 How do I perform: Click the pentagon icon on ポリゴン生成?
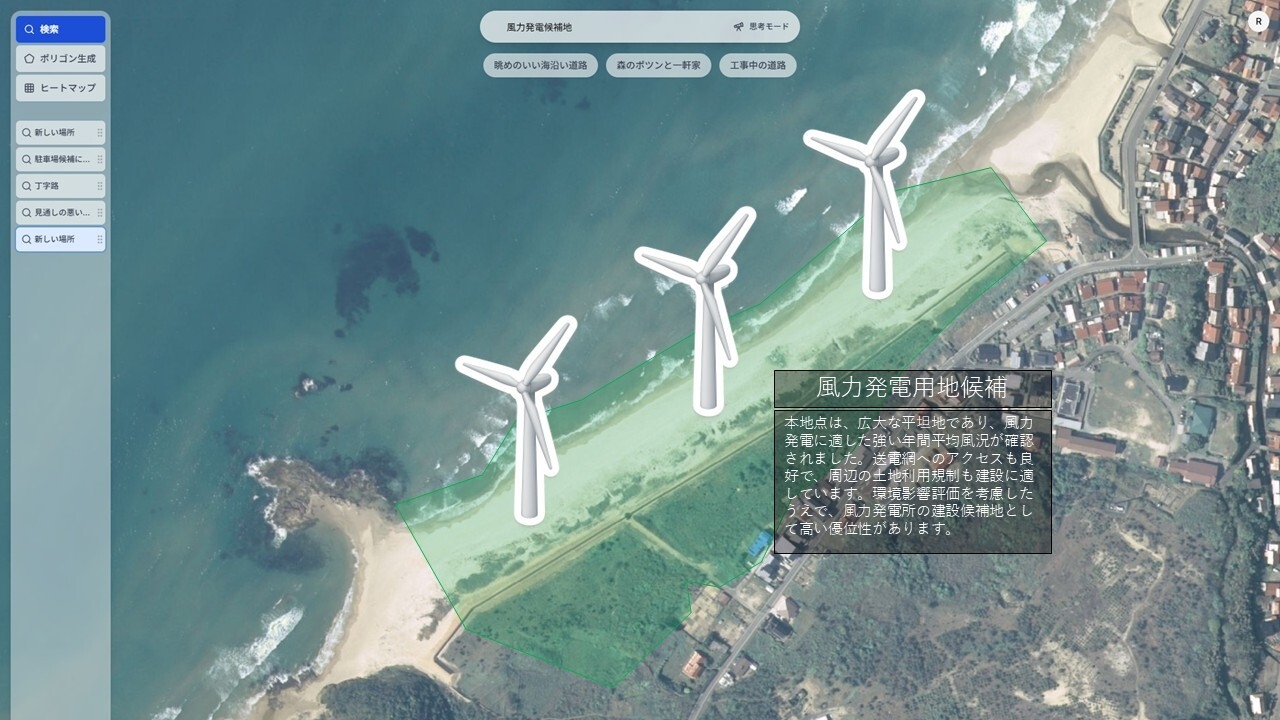pos(30,57)
